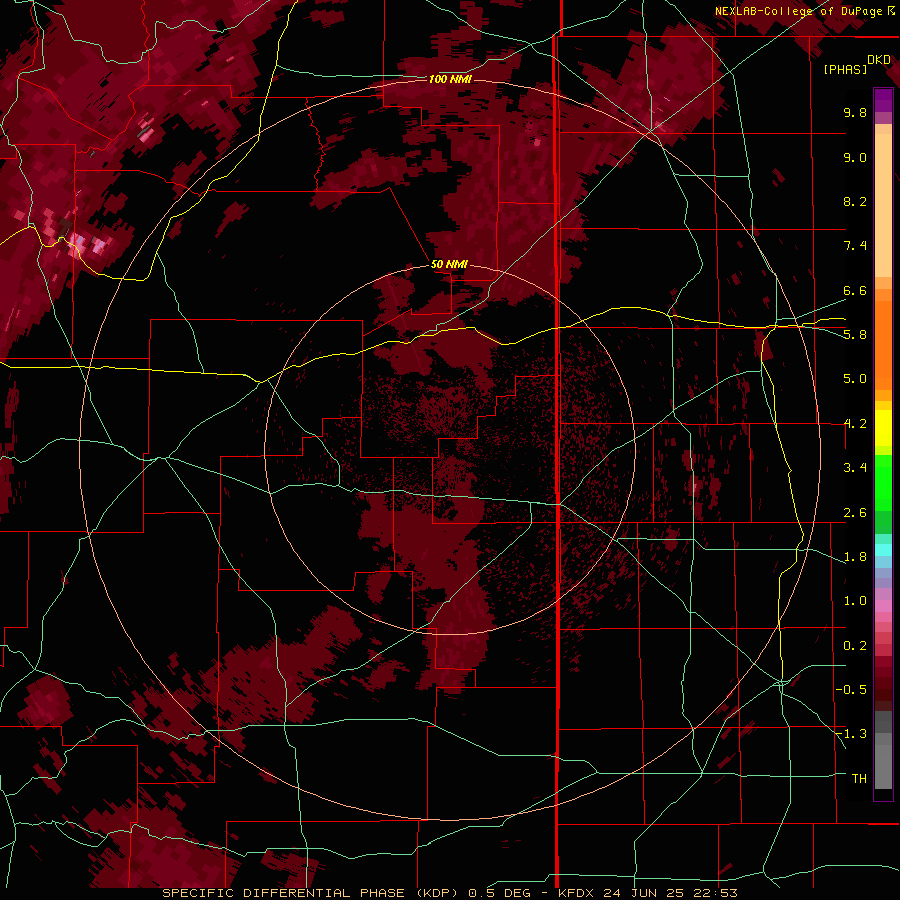
Task: Click the 7.4 legend value
Action: click(x=855, y=246)
